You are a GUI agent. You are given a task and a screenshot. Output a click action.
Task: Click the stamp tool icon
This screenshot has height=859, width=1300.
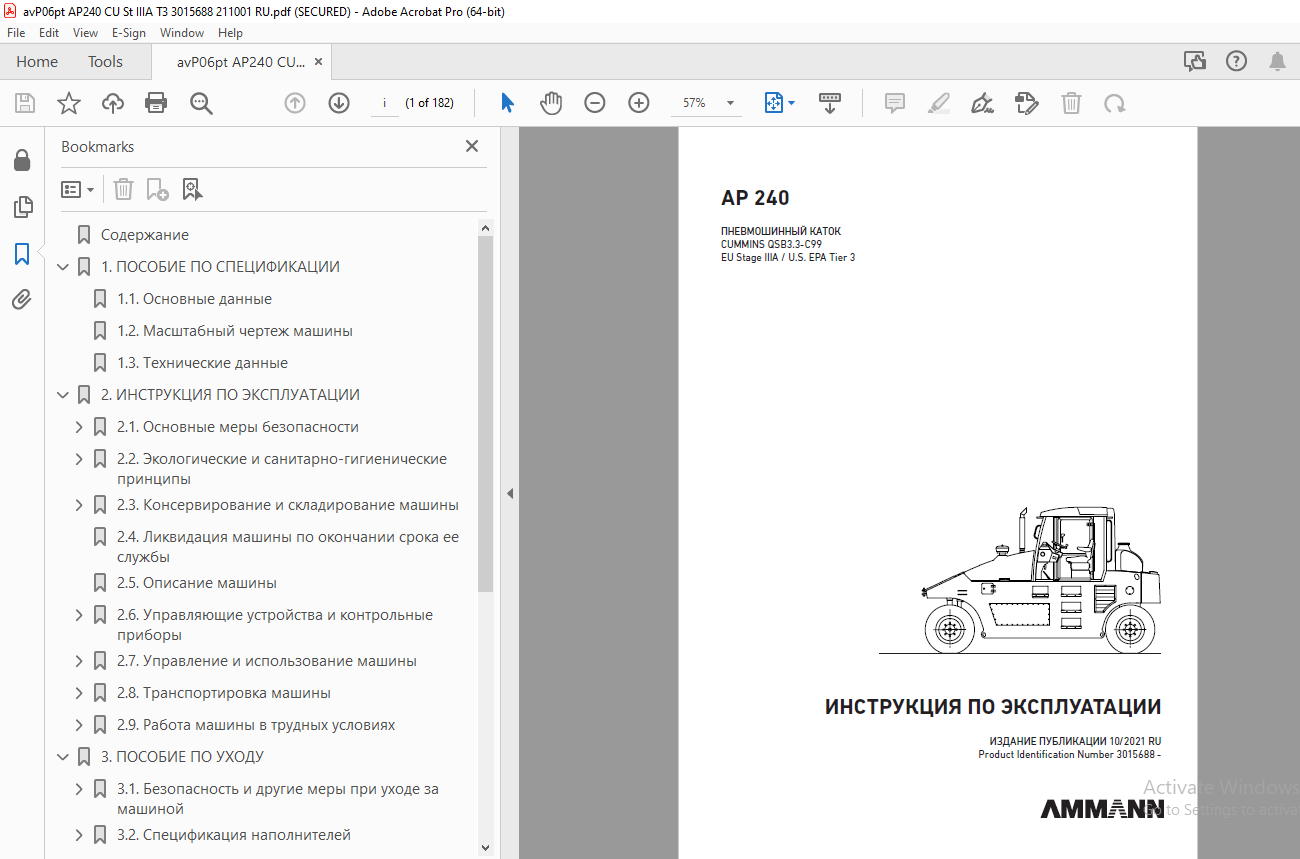point(1027,103)
